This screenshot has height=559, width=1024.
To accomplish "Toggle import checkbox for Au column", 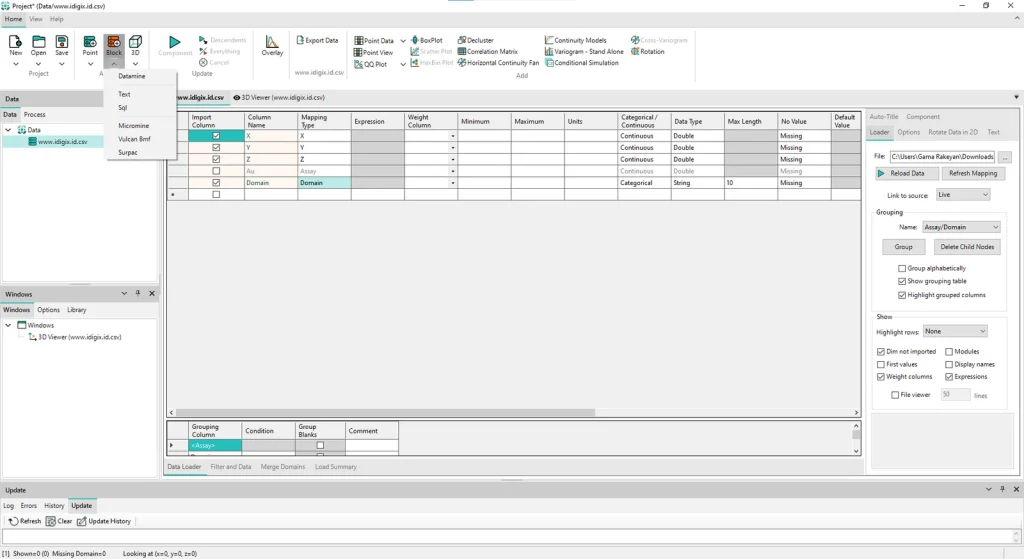I will (216, 171).
